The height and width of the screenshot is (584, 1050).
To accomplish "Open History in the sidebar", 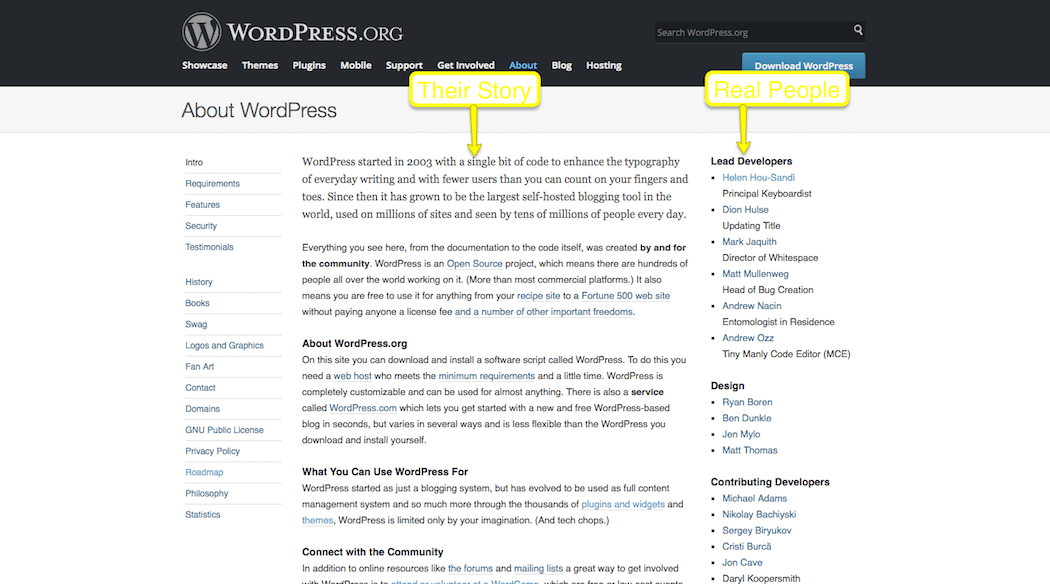I will click(199, 282).
